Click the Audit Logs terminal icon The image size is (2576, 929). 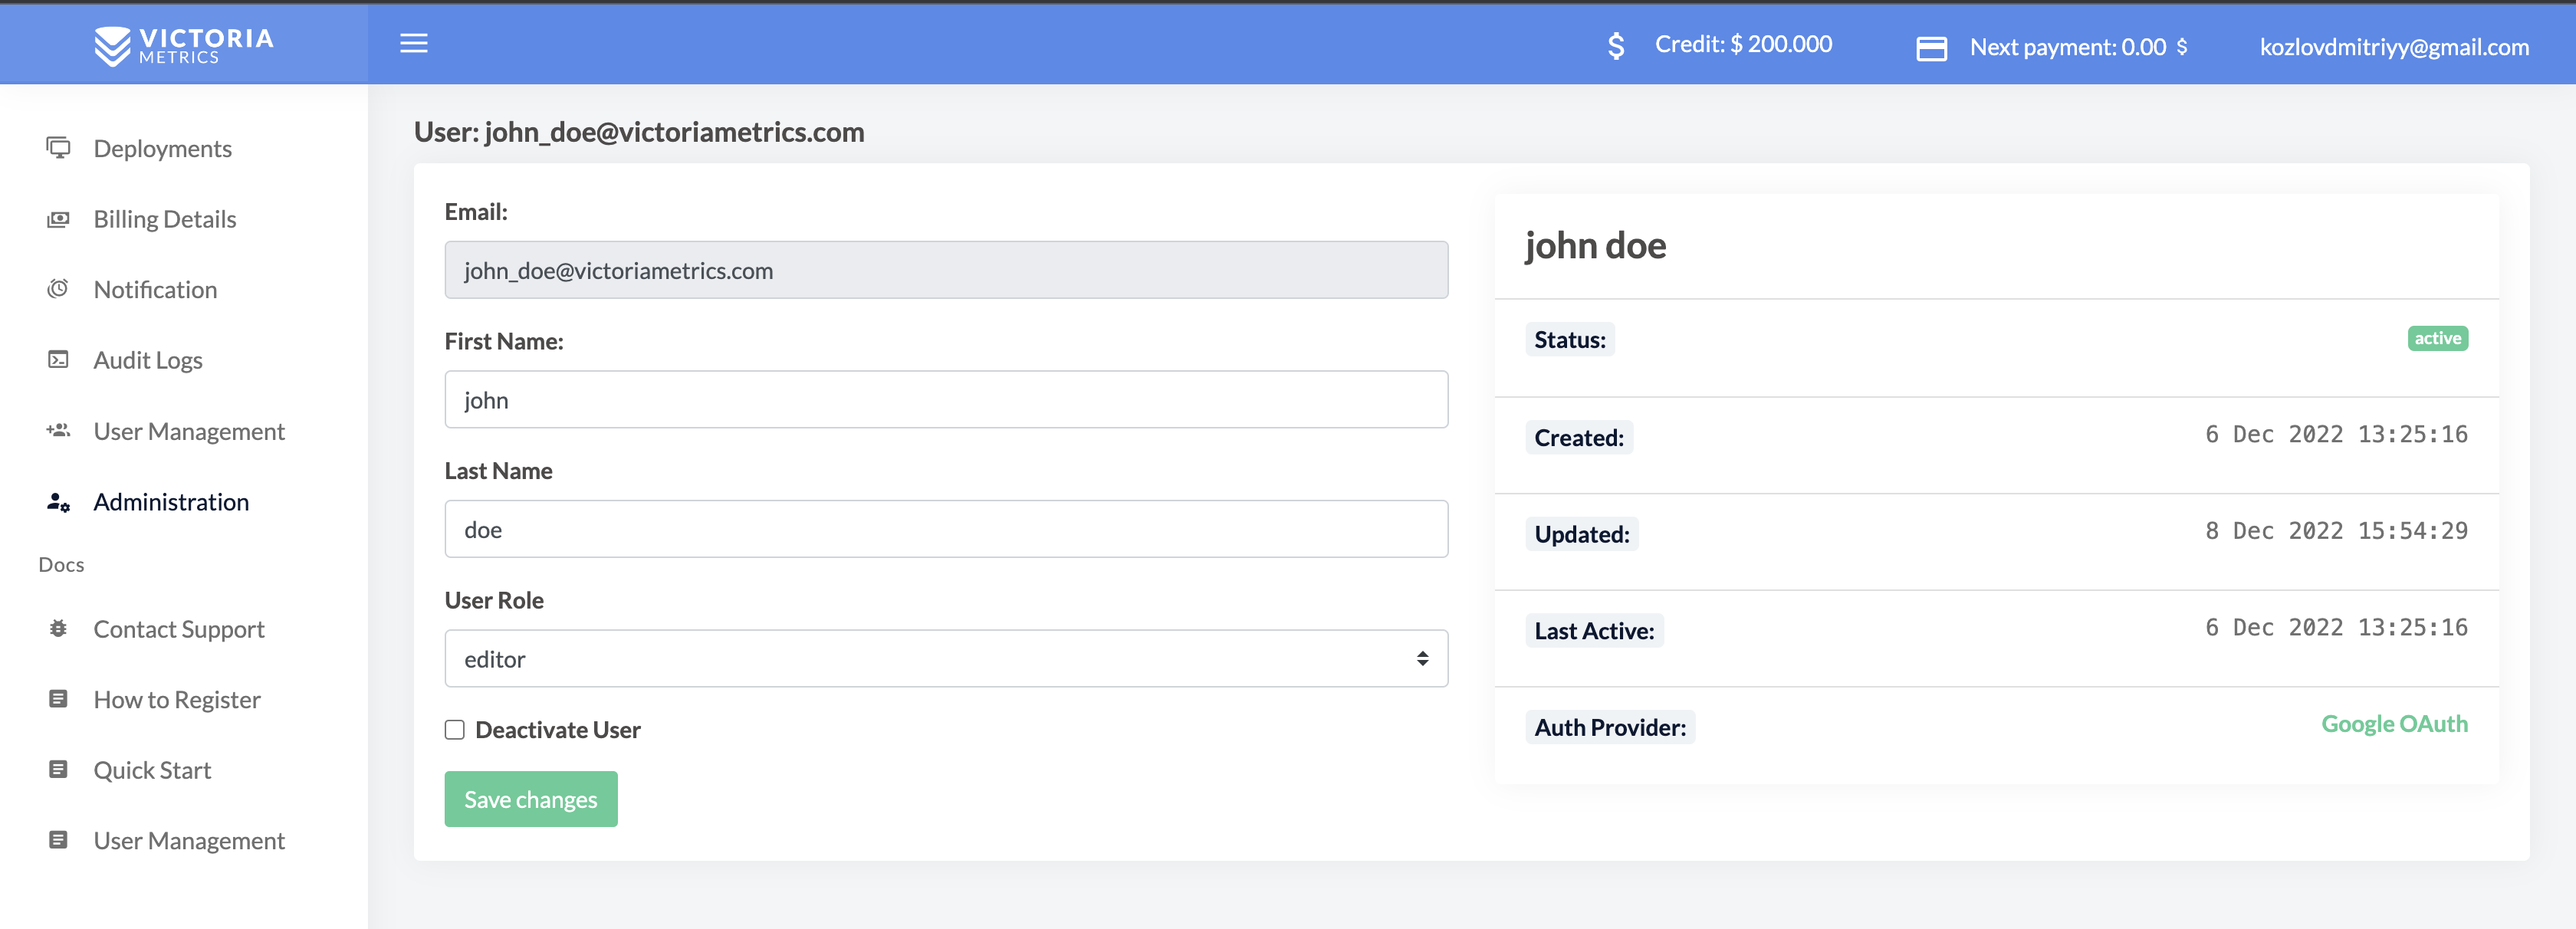[x=58, y=360]
